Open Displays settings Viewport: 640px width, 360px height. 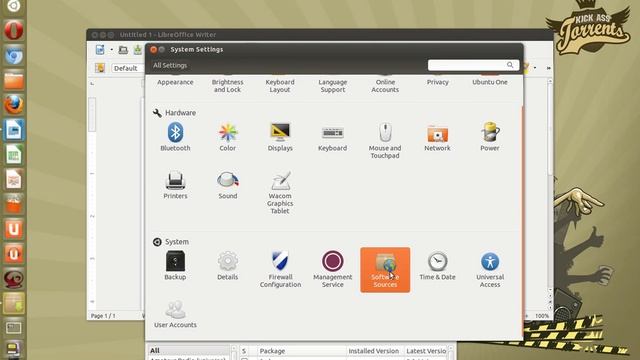click(x=280, y=137)
